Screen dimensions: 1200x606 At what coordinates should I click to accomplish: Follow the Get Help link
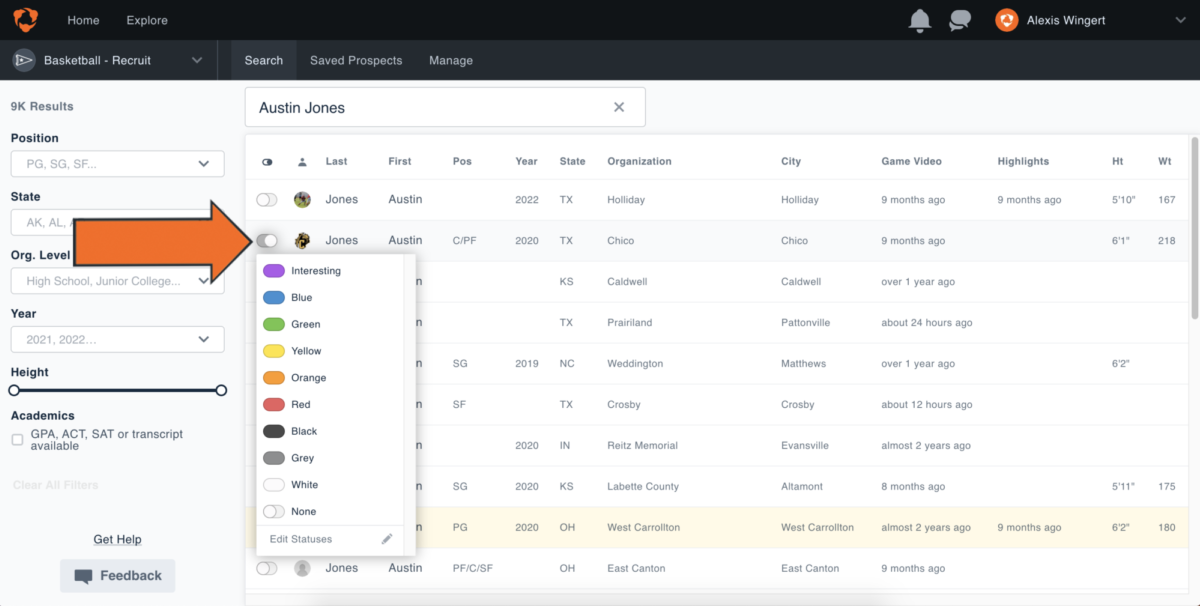click(x=117, y=539)
